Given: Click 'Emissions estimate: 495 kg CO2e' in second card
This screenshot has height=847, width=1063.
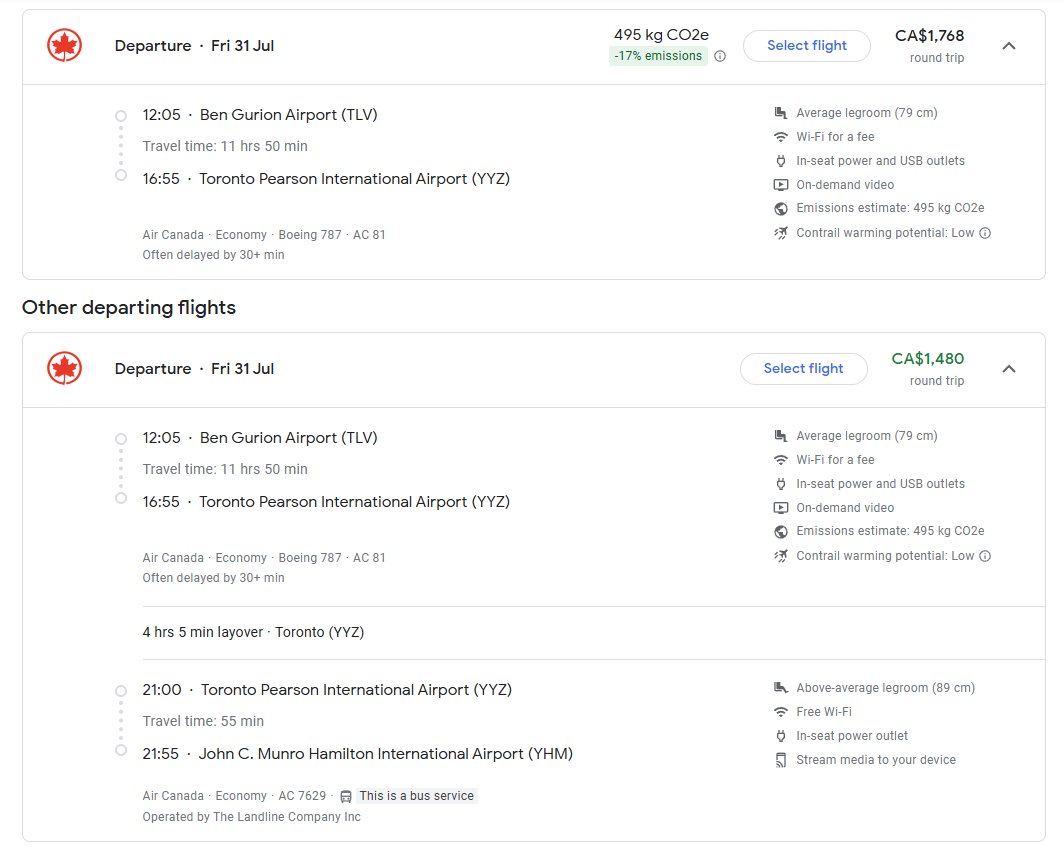Looking at the screenshot, I should [890, 531].
